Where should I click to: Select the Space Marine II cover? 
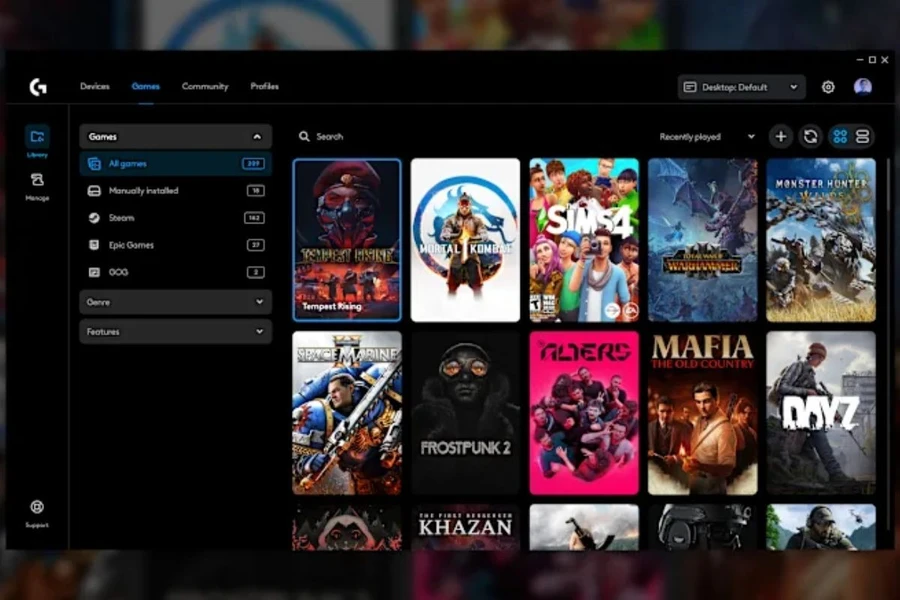coord(347,413)
